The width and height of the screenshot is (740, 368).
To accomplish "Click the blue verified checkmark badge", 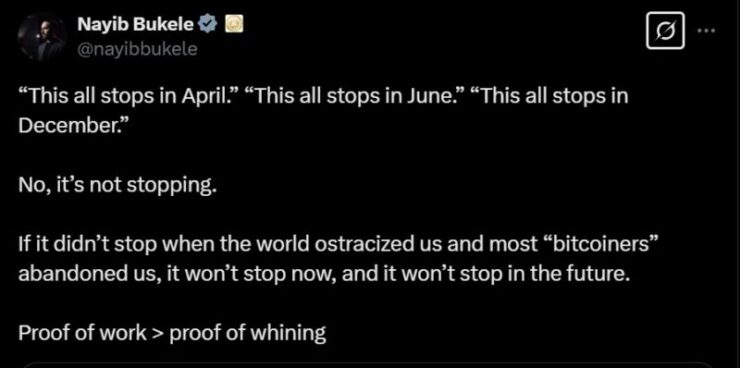I will tap(207, 24).
